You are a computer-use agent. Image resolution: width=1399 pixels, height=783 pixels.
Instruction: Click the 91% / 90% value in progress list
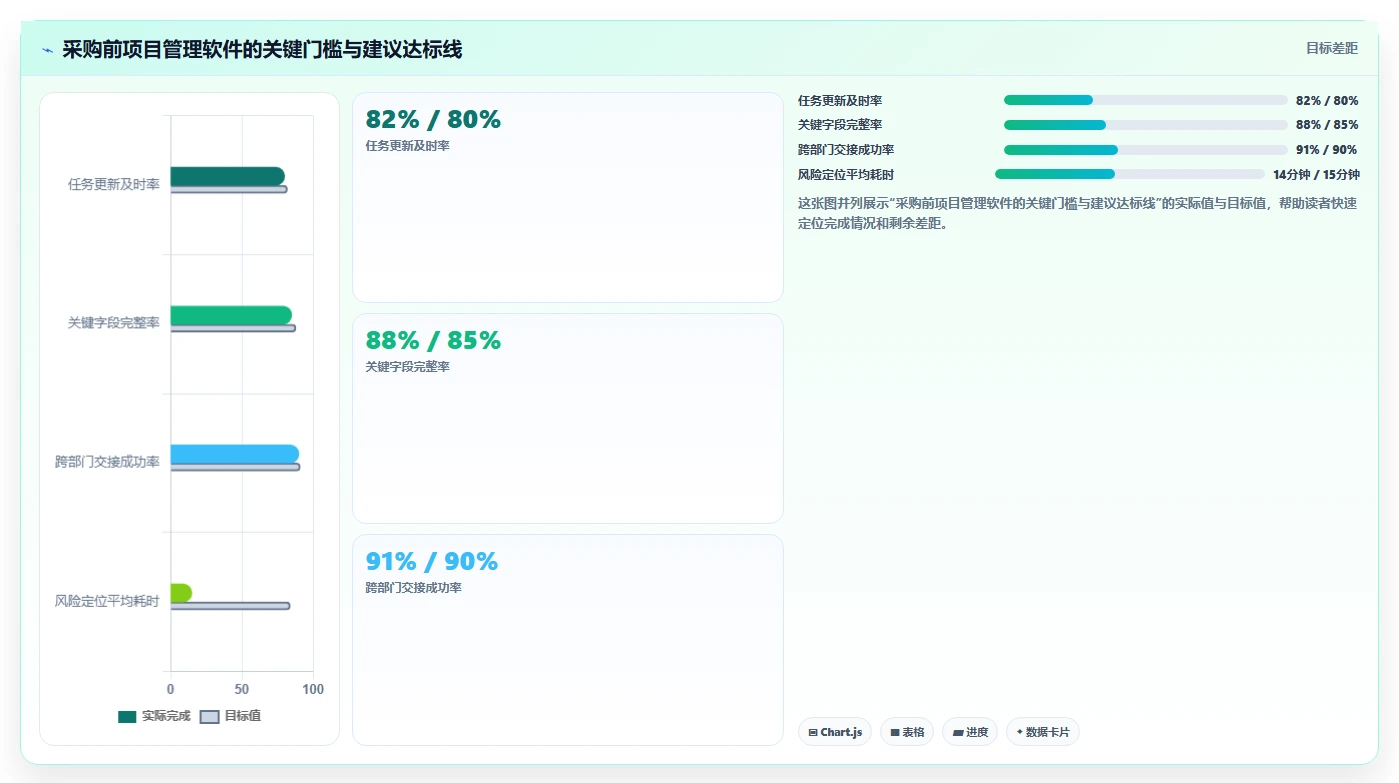point(1327,150)
